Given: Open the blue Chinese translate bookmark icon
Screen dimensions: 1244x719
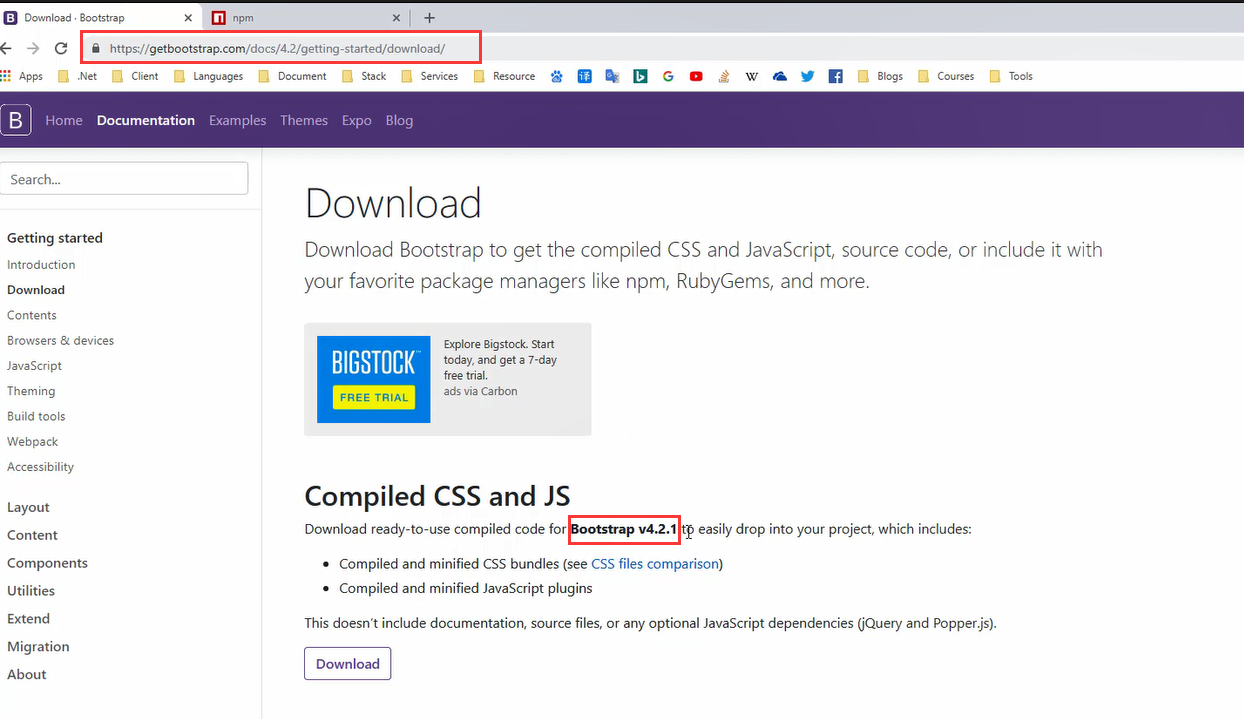Looking at the screenshot, I should click(584, 76).
